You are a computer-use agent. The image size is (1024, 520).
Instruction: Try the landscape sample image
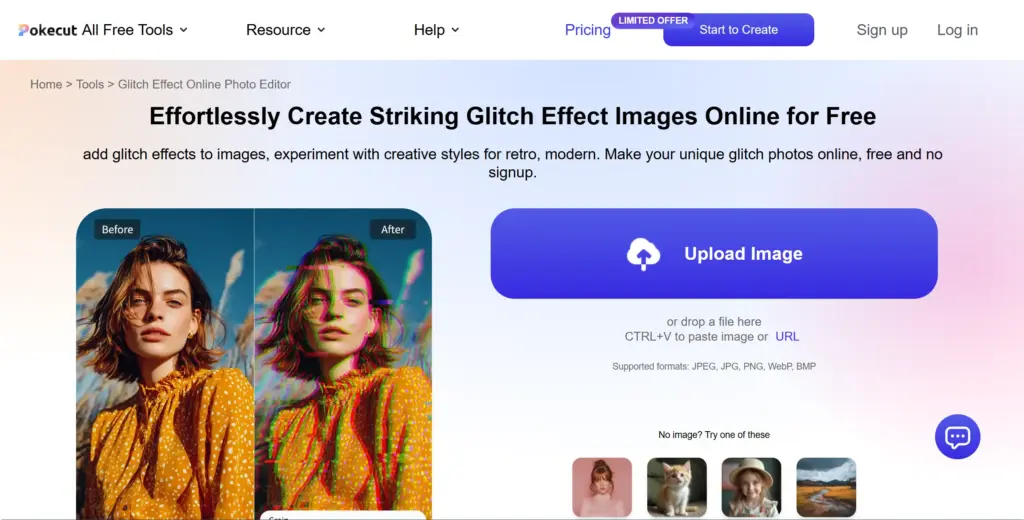click(x=826, y=487)
